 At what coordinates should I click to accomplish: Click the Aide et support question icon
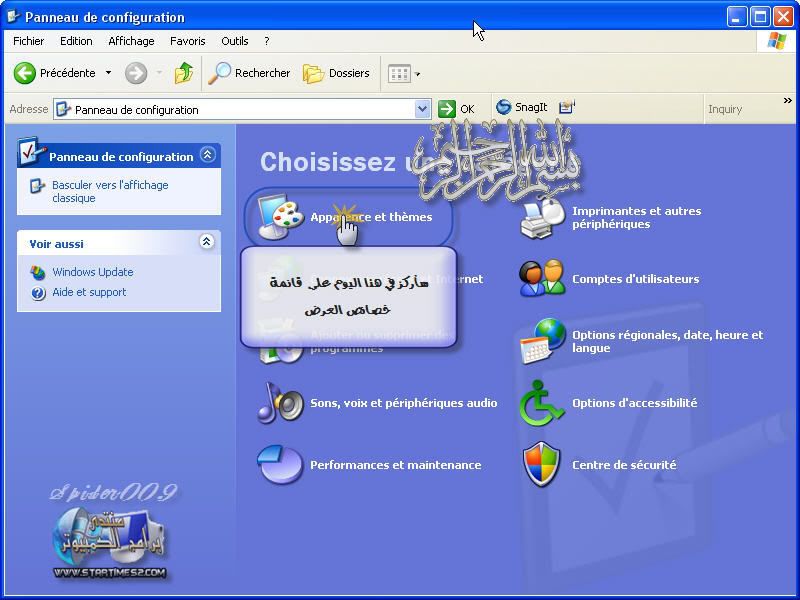coord(38,293)
